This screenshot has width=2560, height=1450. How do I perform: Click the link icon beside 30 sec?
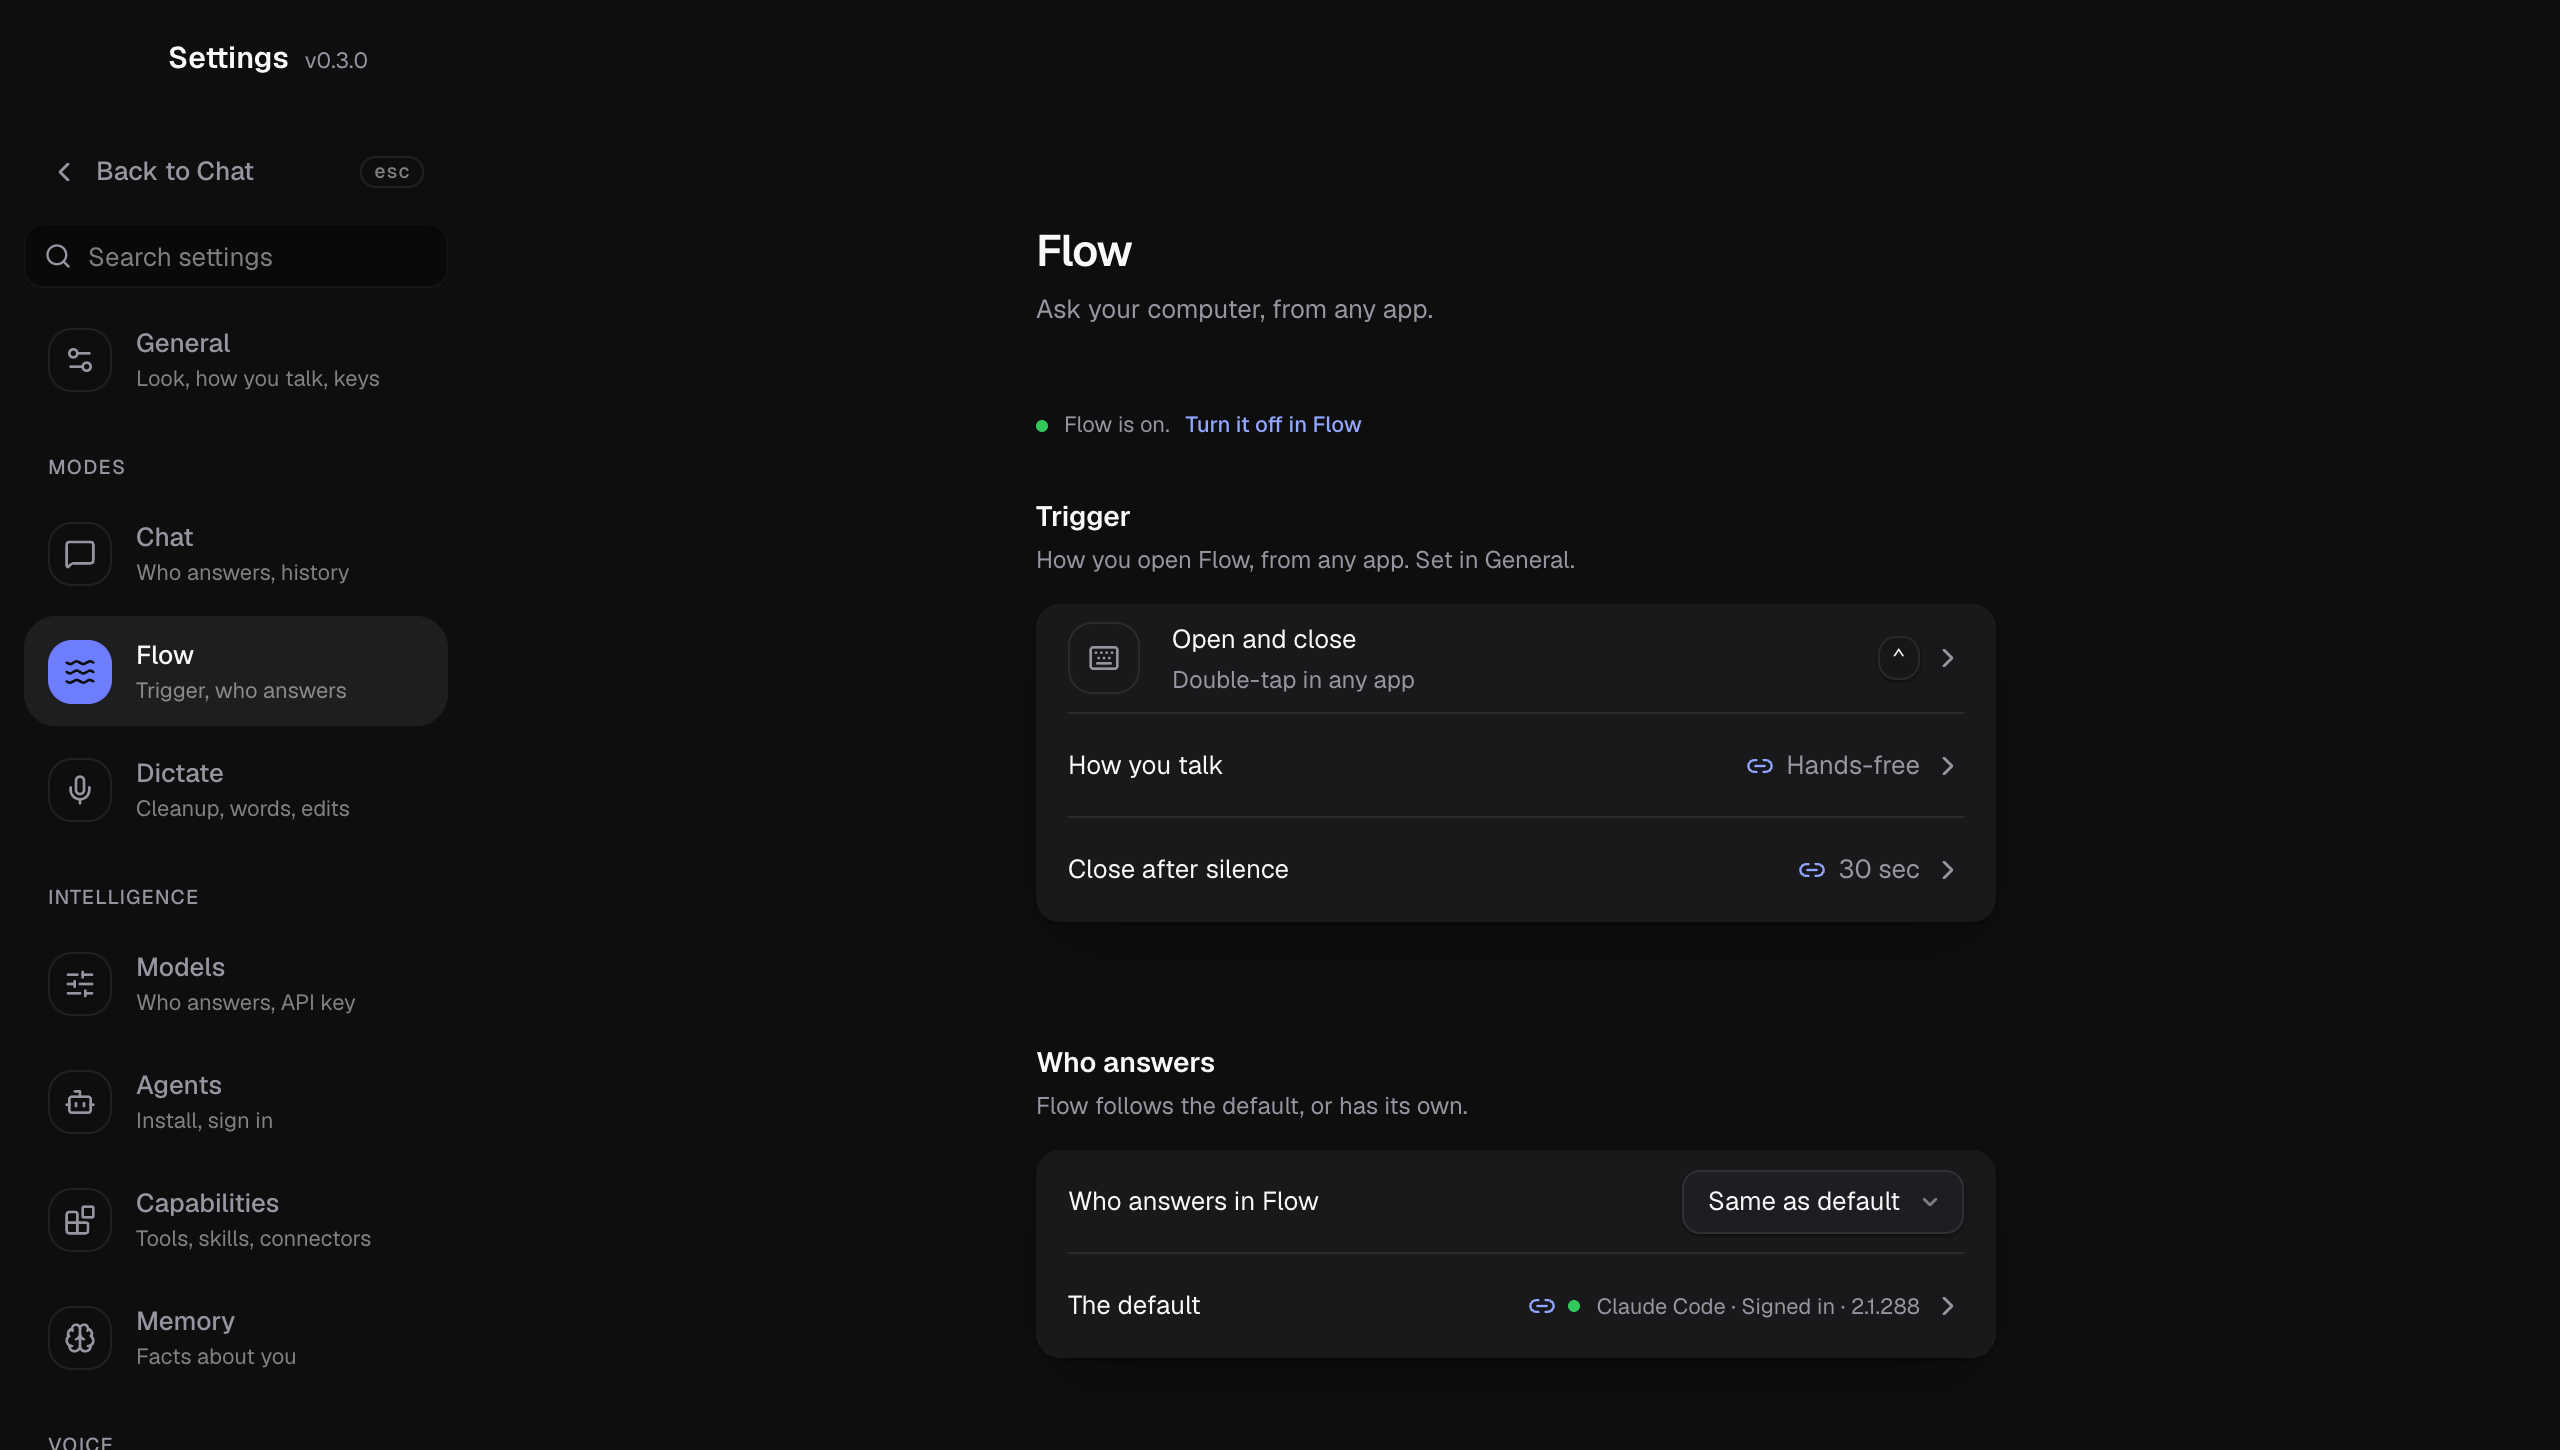pos(1812,870)
